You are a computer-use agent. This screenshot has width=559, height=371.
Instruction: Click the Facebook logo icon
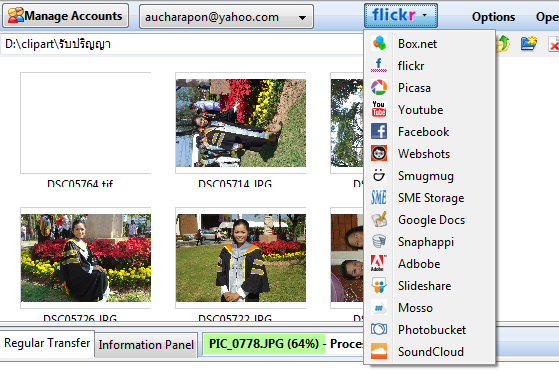(379, 132)
